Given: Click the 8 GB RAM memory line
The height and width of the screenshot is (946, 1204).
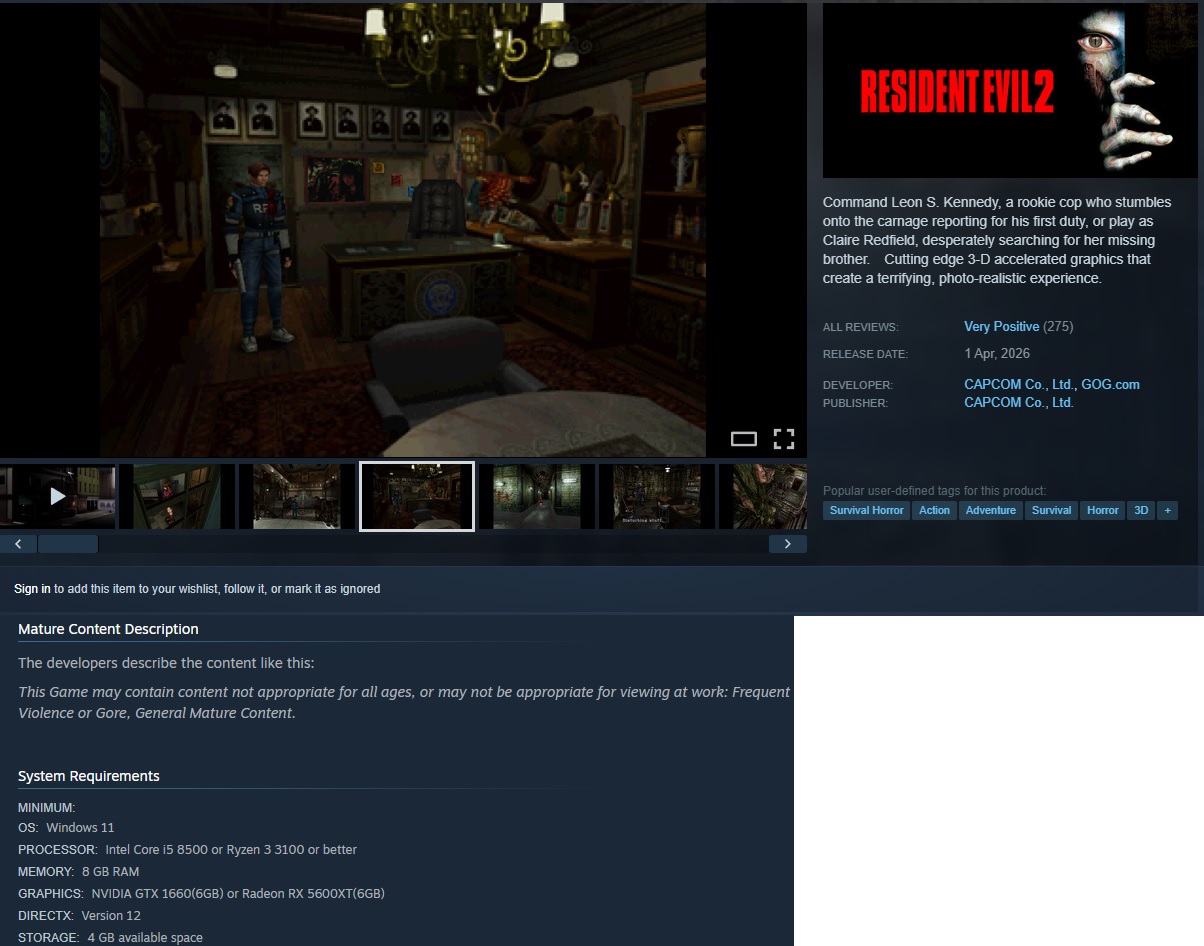Looking at the screenshot, I should pos(78,872).
